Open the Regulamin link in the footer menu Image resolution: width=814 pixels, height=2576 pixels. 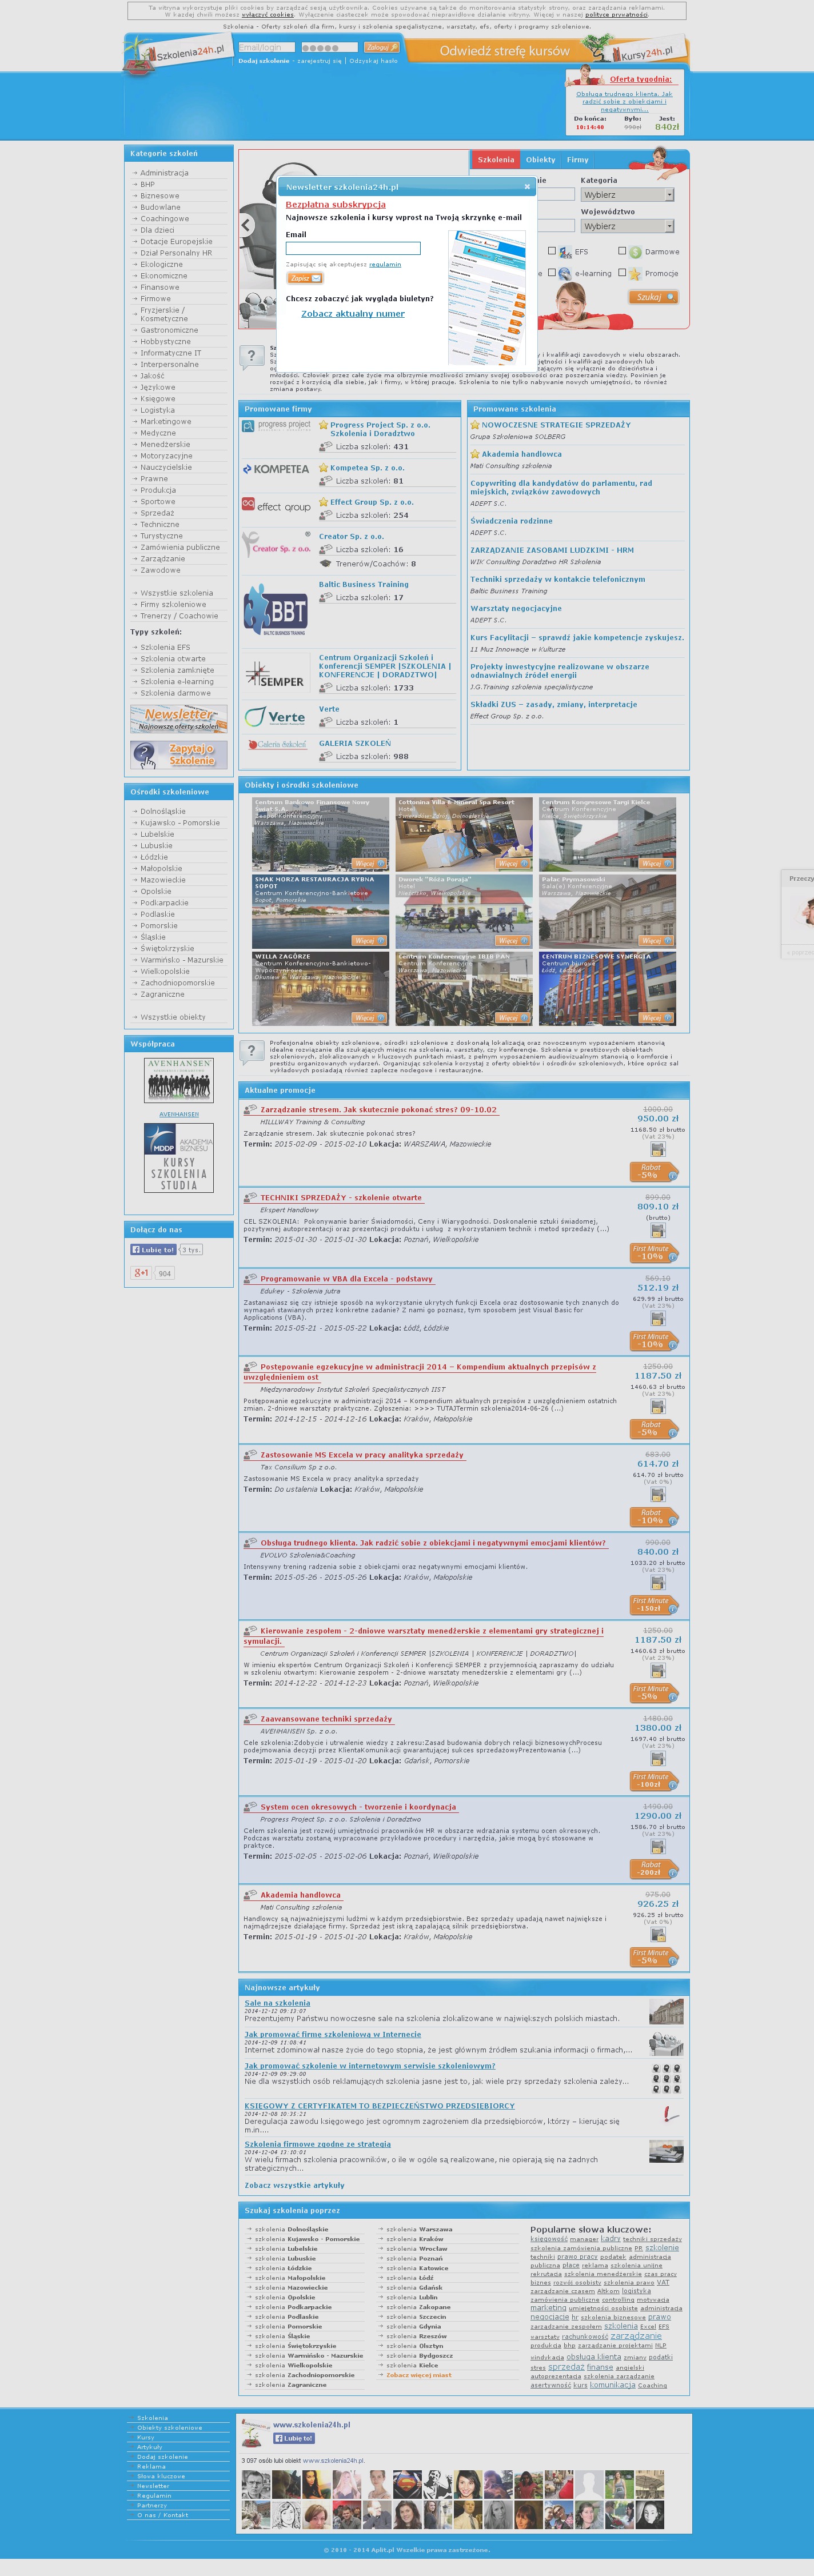point(154,2495)
